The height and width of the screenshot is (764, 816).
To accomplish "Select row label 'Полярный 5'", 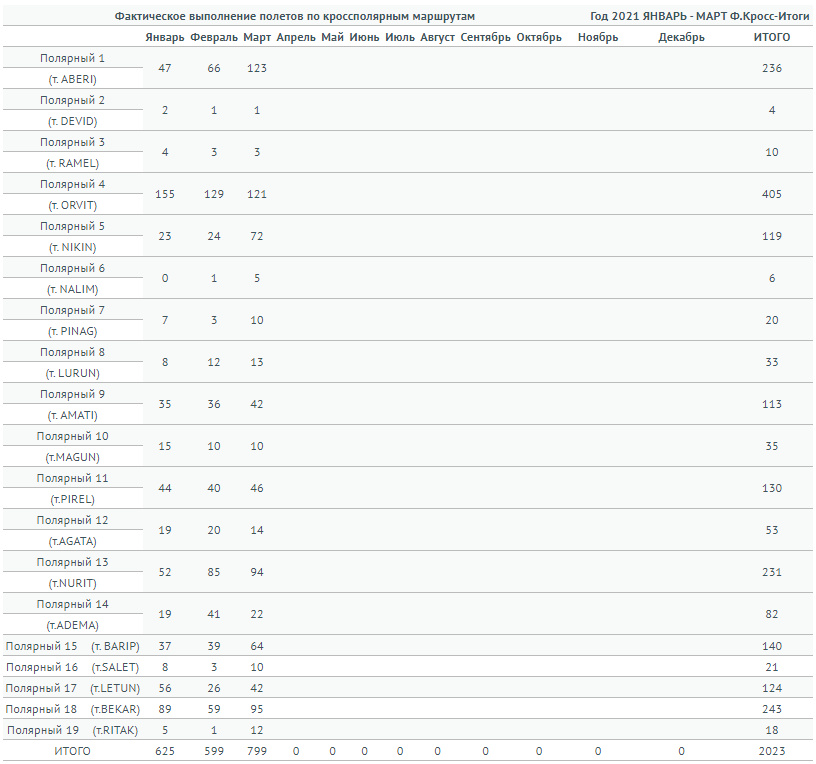I will 72,226.
